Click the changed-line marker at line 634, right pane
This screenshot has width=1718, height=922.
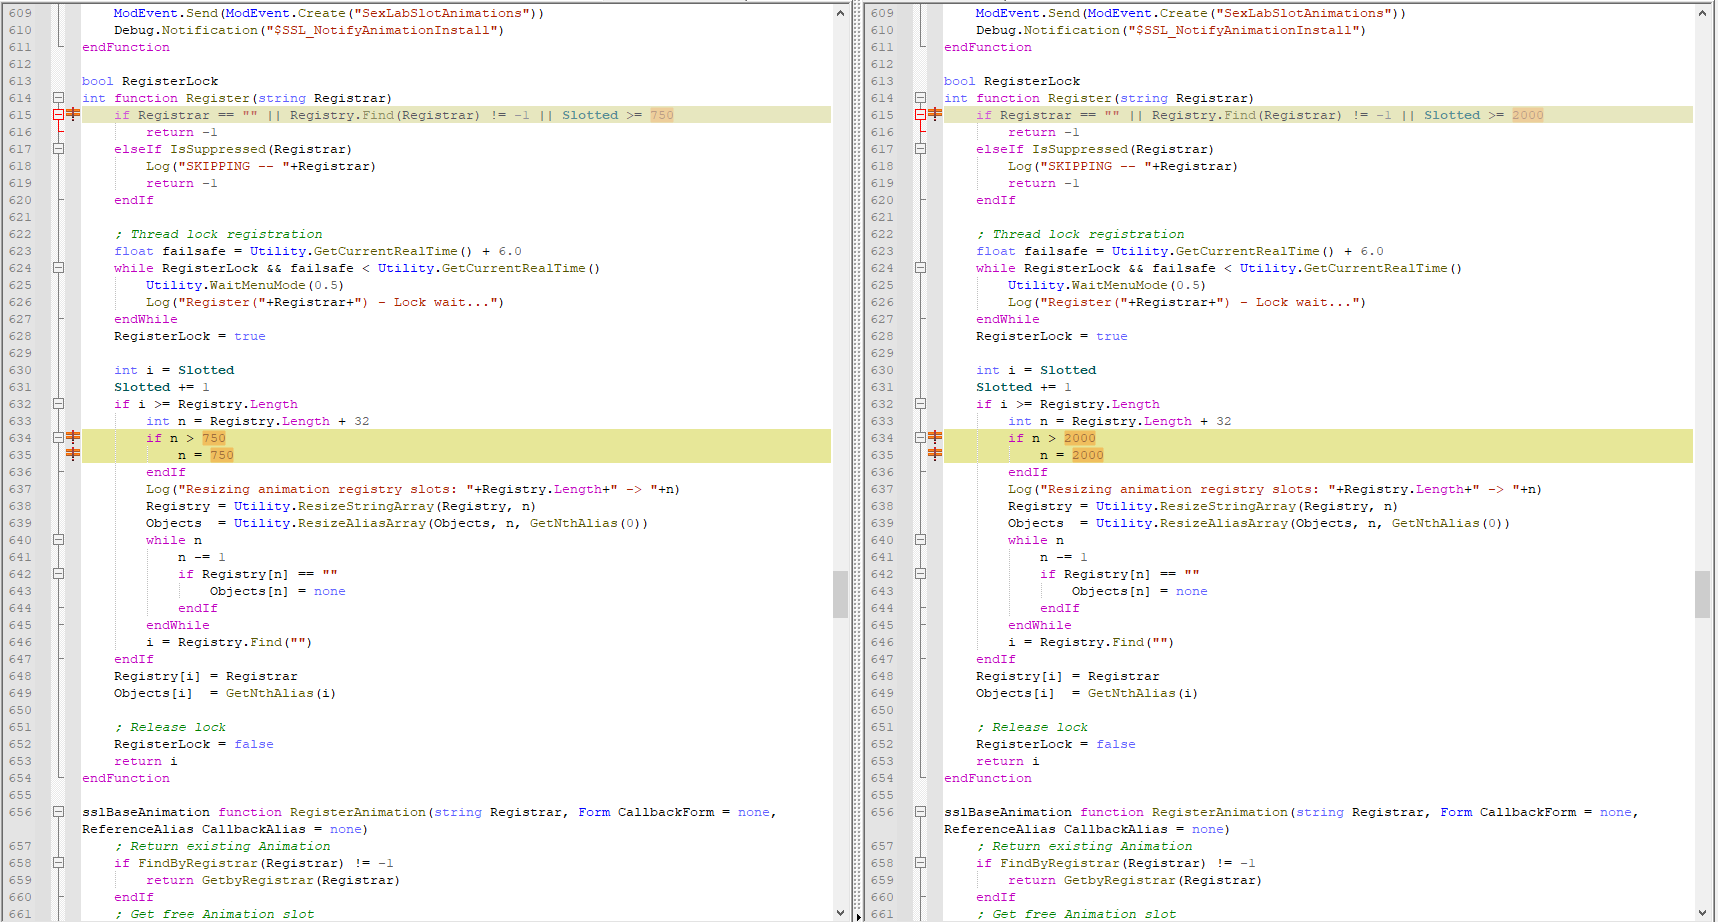point(935,437)
